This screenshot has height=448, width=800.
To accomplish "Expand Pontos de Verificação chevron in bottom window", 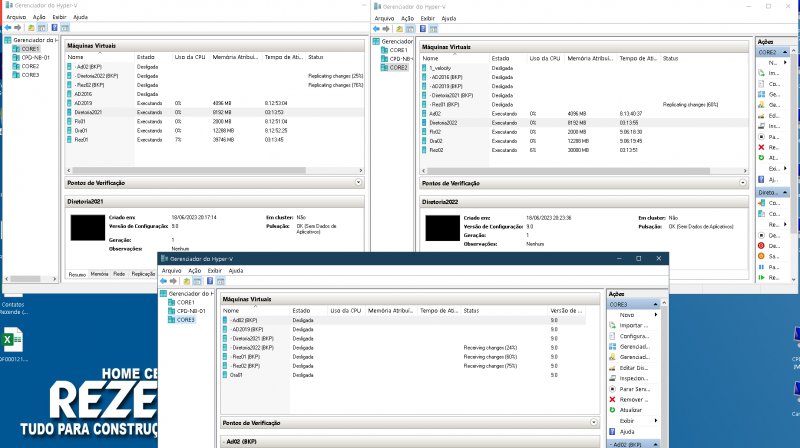I will (x=595, y=423).
